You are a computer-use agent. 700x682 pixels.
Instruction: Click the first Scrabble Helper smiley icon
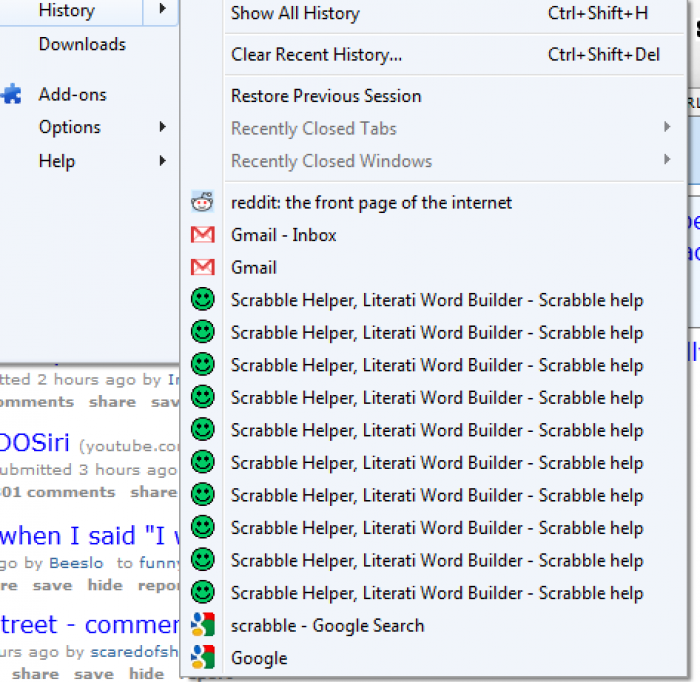[203, 300]
